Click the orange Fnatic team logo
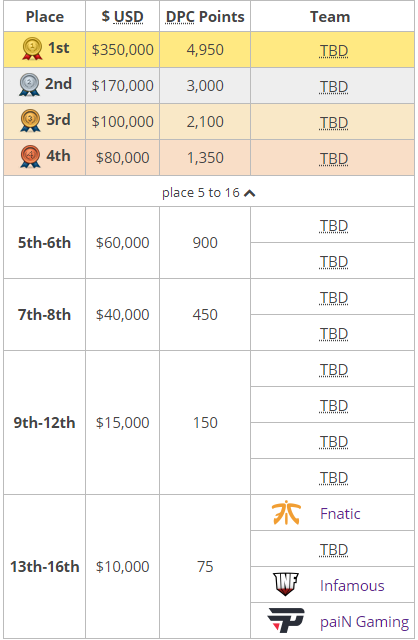The image size is (418, 640). [286, 513]
